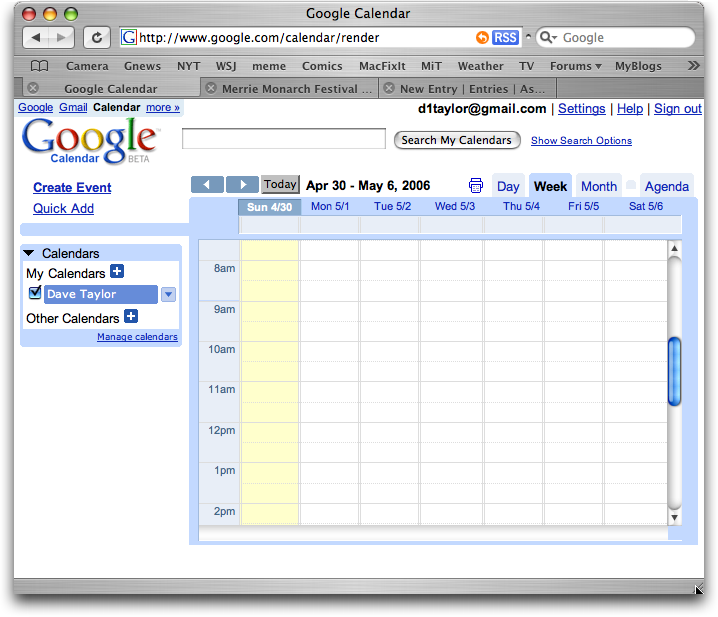This screenshot has height=617, width=718.
Task: Open the Forums bookmark dropdown
Action: (x=576, y=66)
